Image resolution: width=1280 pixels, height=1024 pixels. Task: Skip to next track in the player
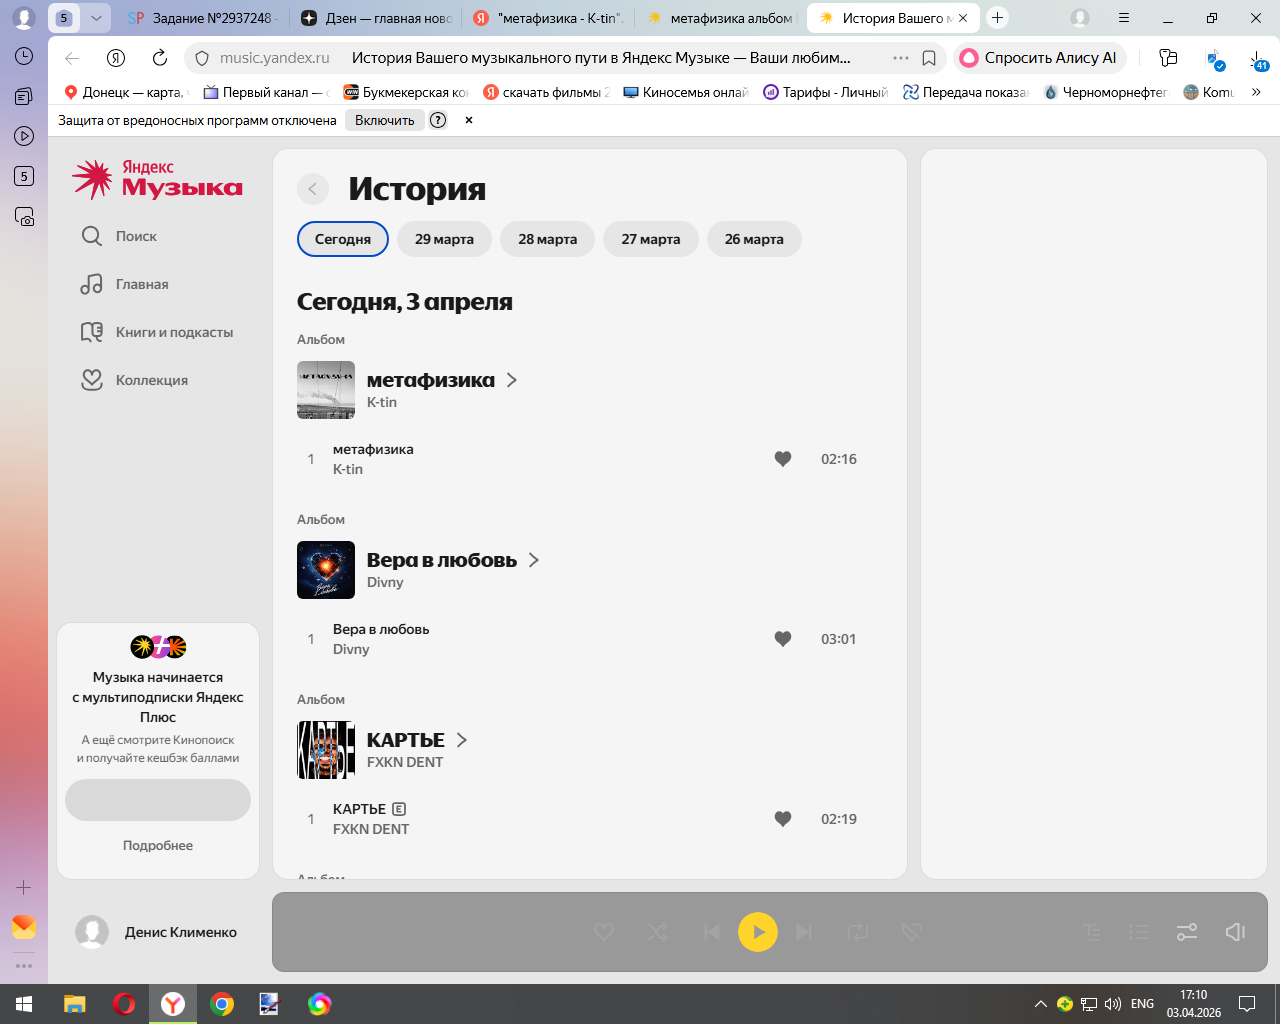pos(805,932)
